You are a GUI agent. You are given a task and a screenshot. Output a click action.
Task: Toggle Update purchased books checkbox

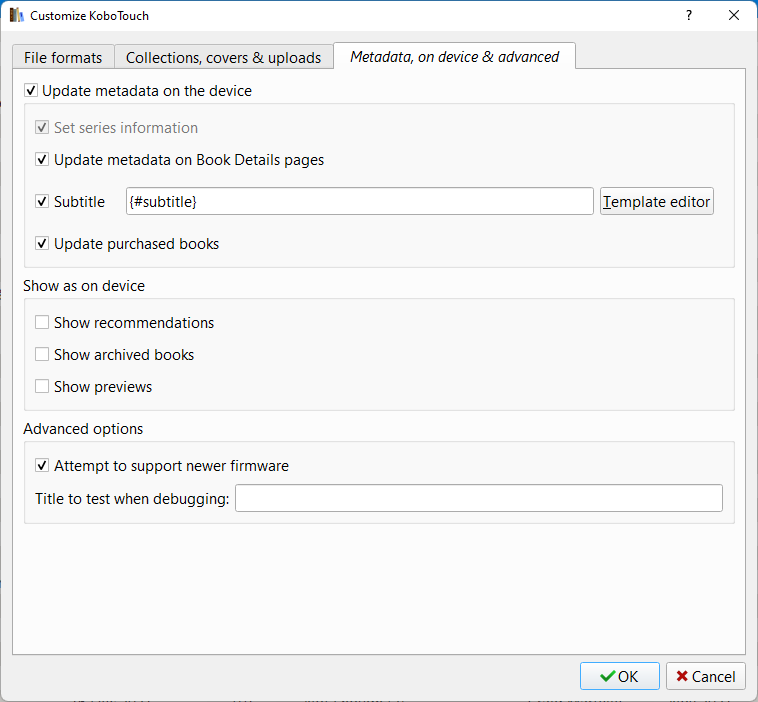[x=42, y=244]
